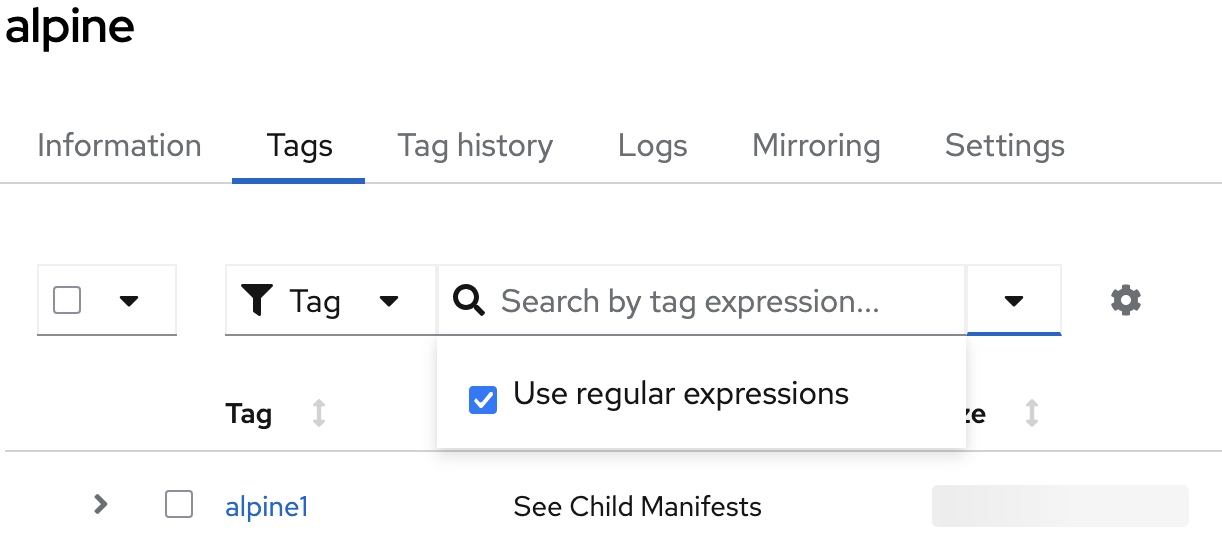1222x550 pixels.
Task: Switch to the Information tab
Action: pos(119,146)
